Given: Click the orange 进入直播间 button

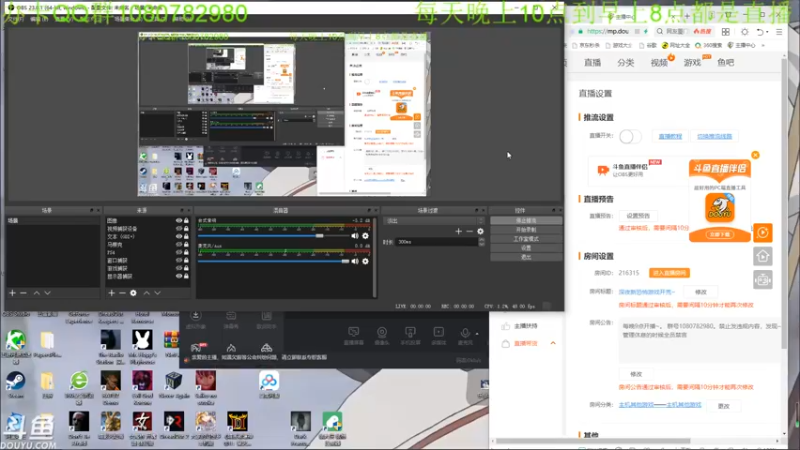Looking at the screenshot, I should 669,273.
